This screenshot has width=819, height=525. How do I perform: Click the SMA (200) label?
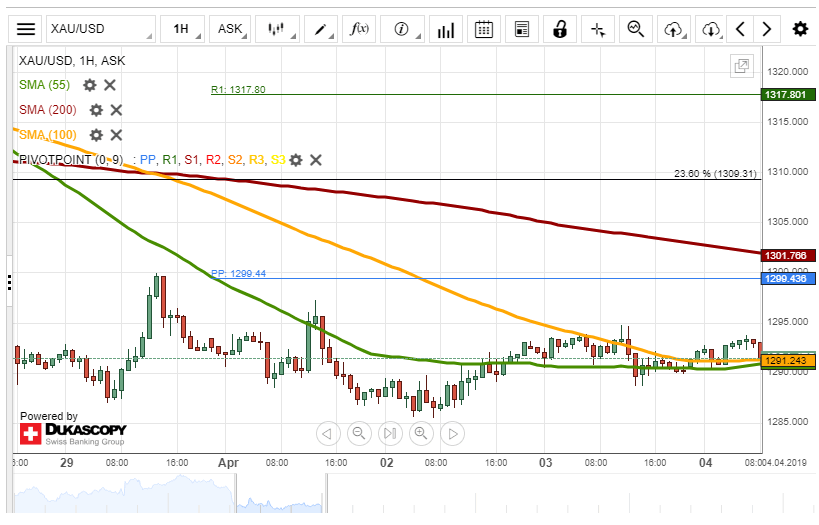click(x=48, y=110)
